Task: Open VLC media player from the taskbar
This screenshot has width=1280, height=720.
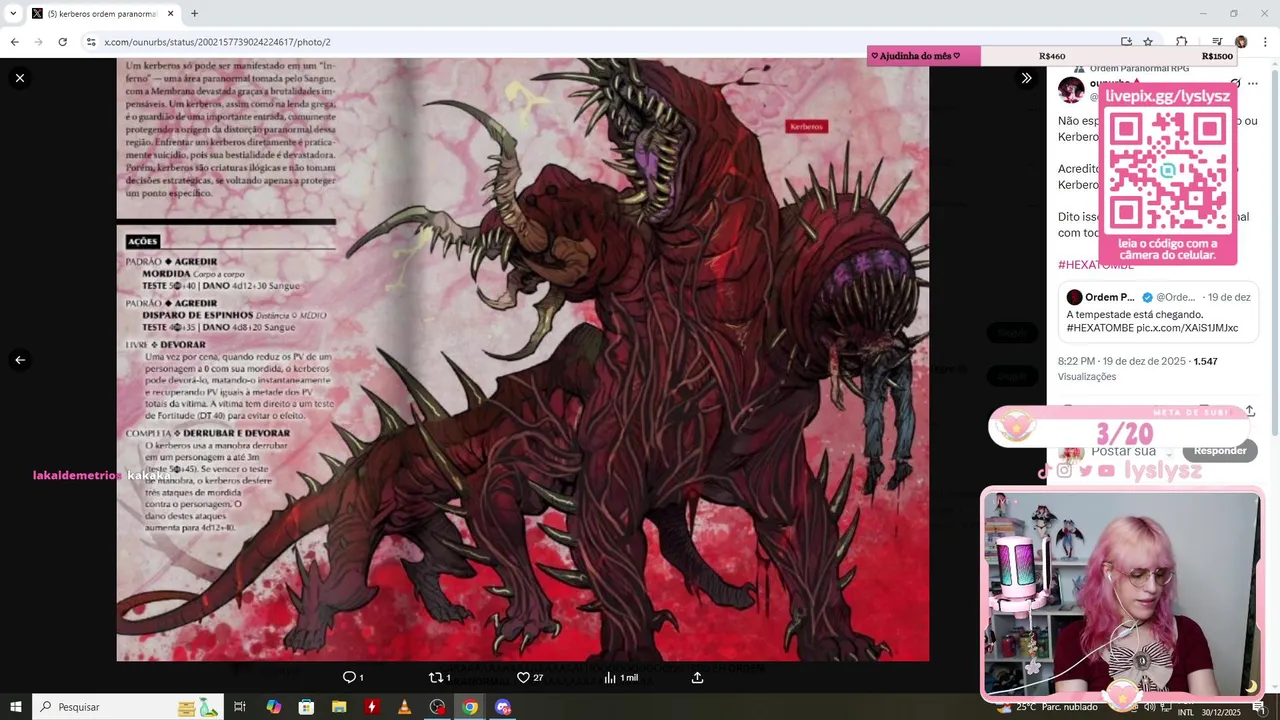Action: tap(404, 707)
